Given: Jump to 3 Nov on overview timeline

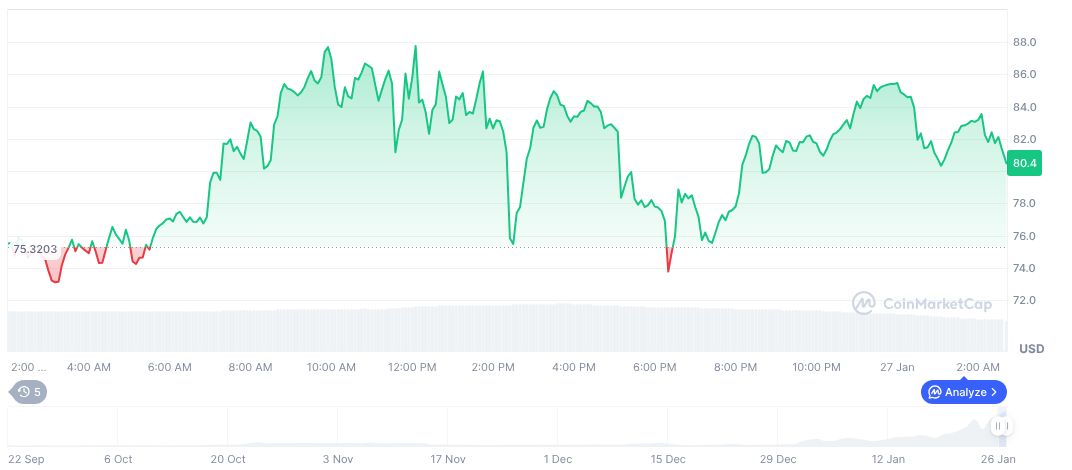Looking at the screenshot, I should (x=337, y=459).
